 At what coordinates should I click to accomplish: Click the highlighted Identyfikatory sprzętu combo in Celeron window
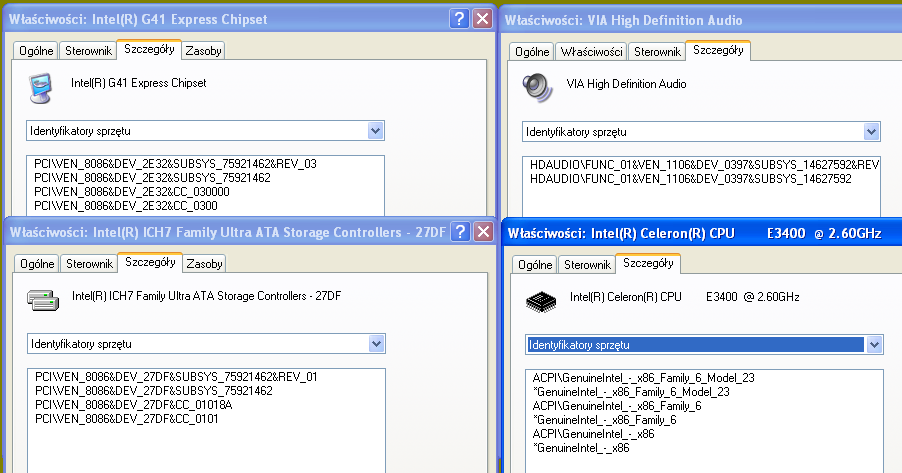point(704,345)
